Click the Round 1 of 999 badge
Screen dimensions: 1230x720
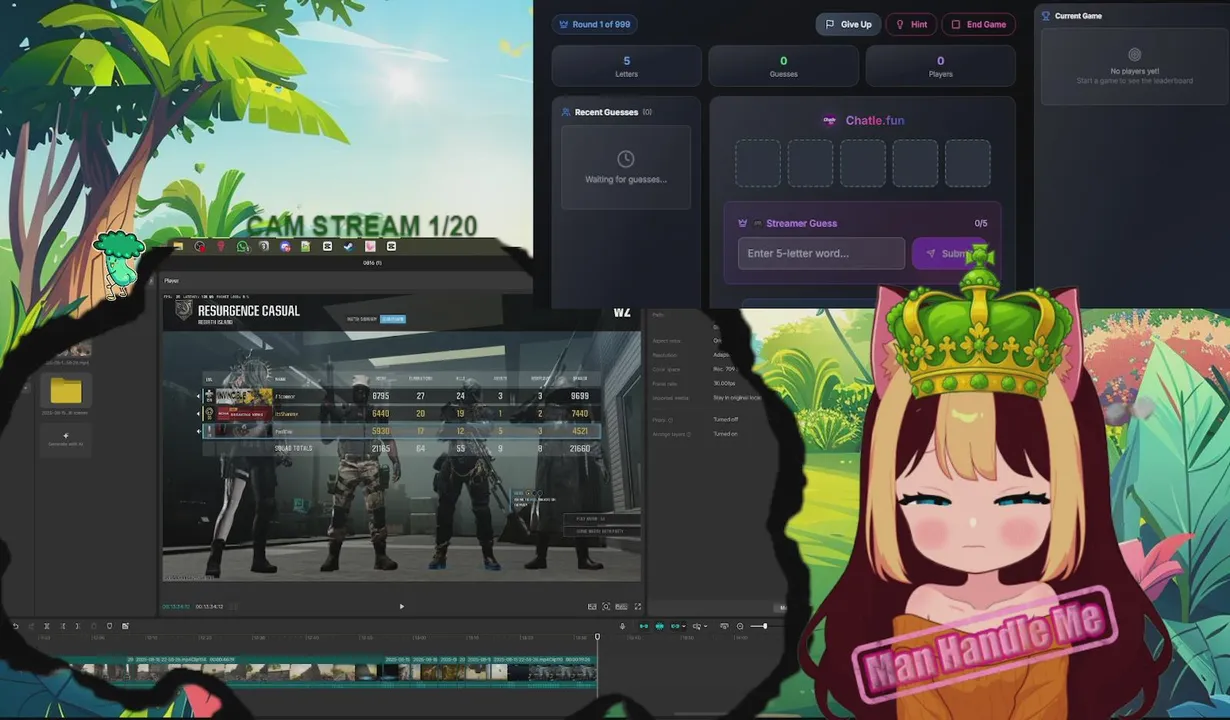[594, 24]
